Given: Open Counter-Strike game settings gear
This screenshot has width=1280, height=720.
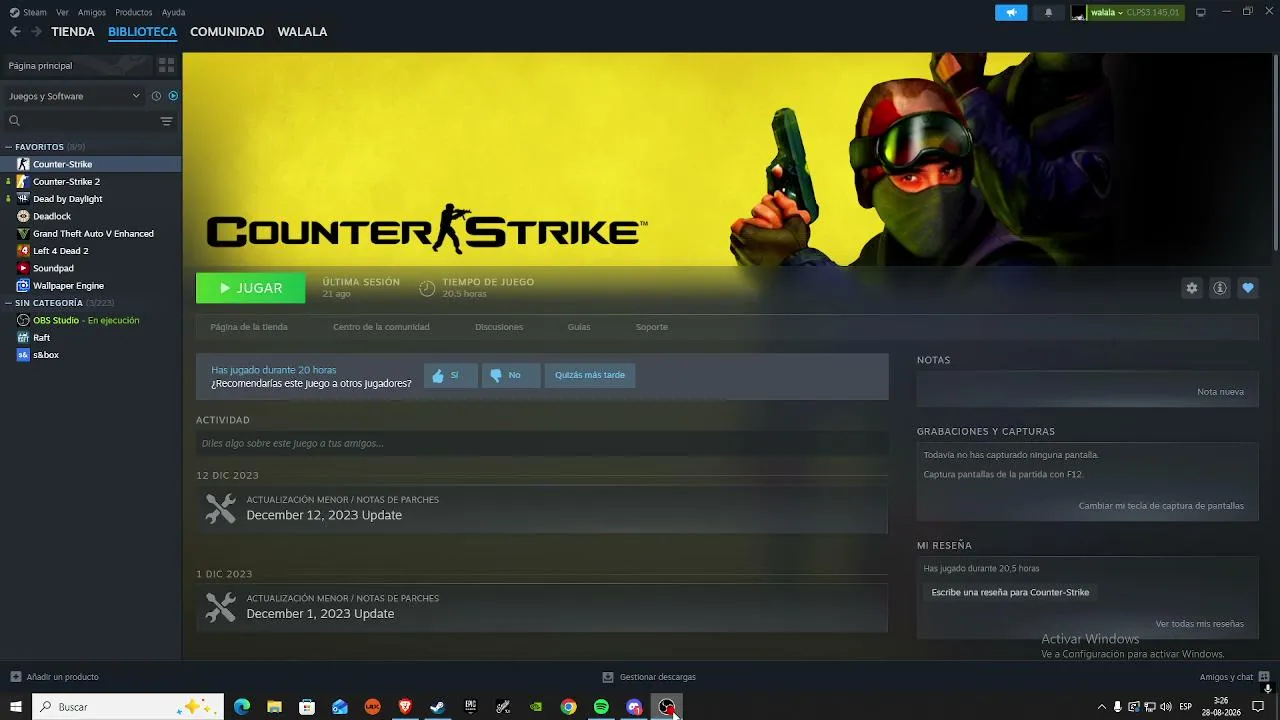Looking at the screenshot, I should click(x=1192, y=288).
